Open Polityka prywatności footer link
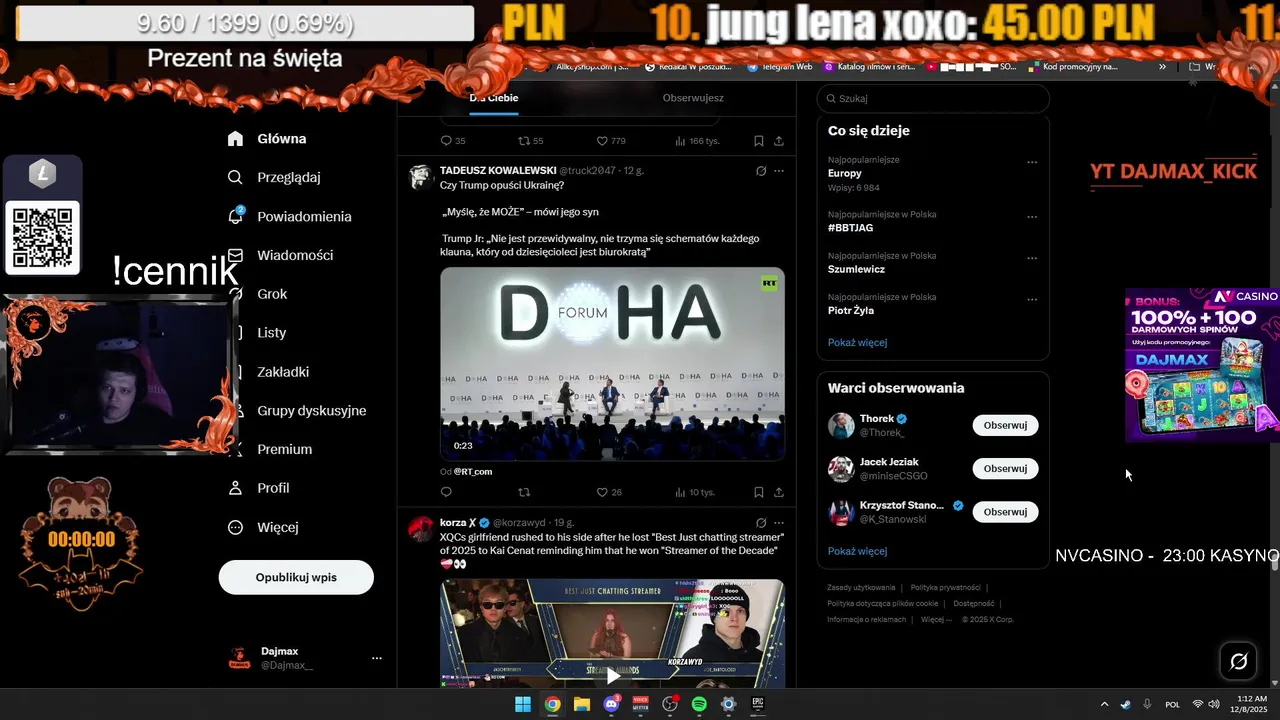This screenshot has height=720, width=1280. 945,587
